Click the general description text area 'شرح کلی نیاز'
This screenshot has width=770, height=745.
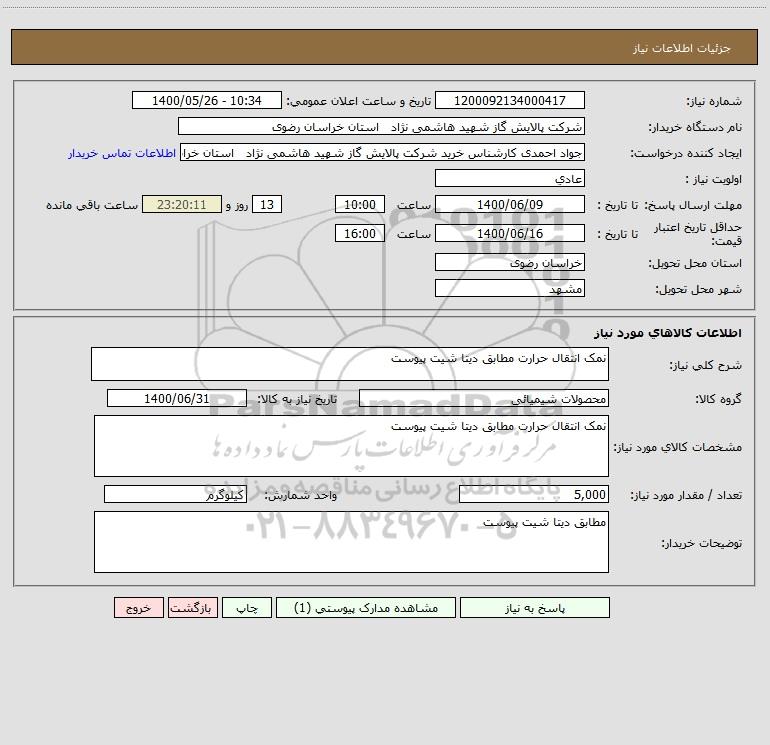(x=350, y=364)
